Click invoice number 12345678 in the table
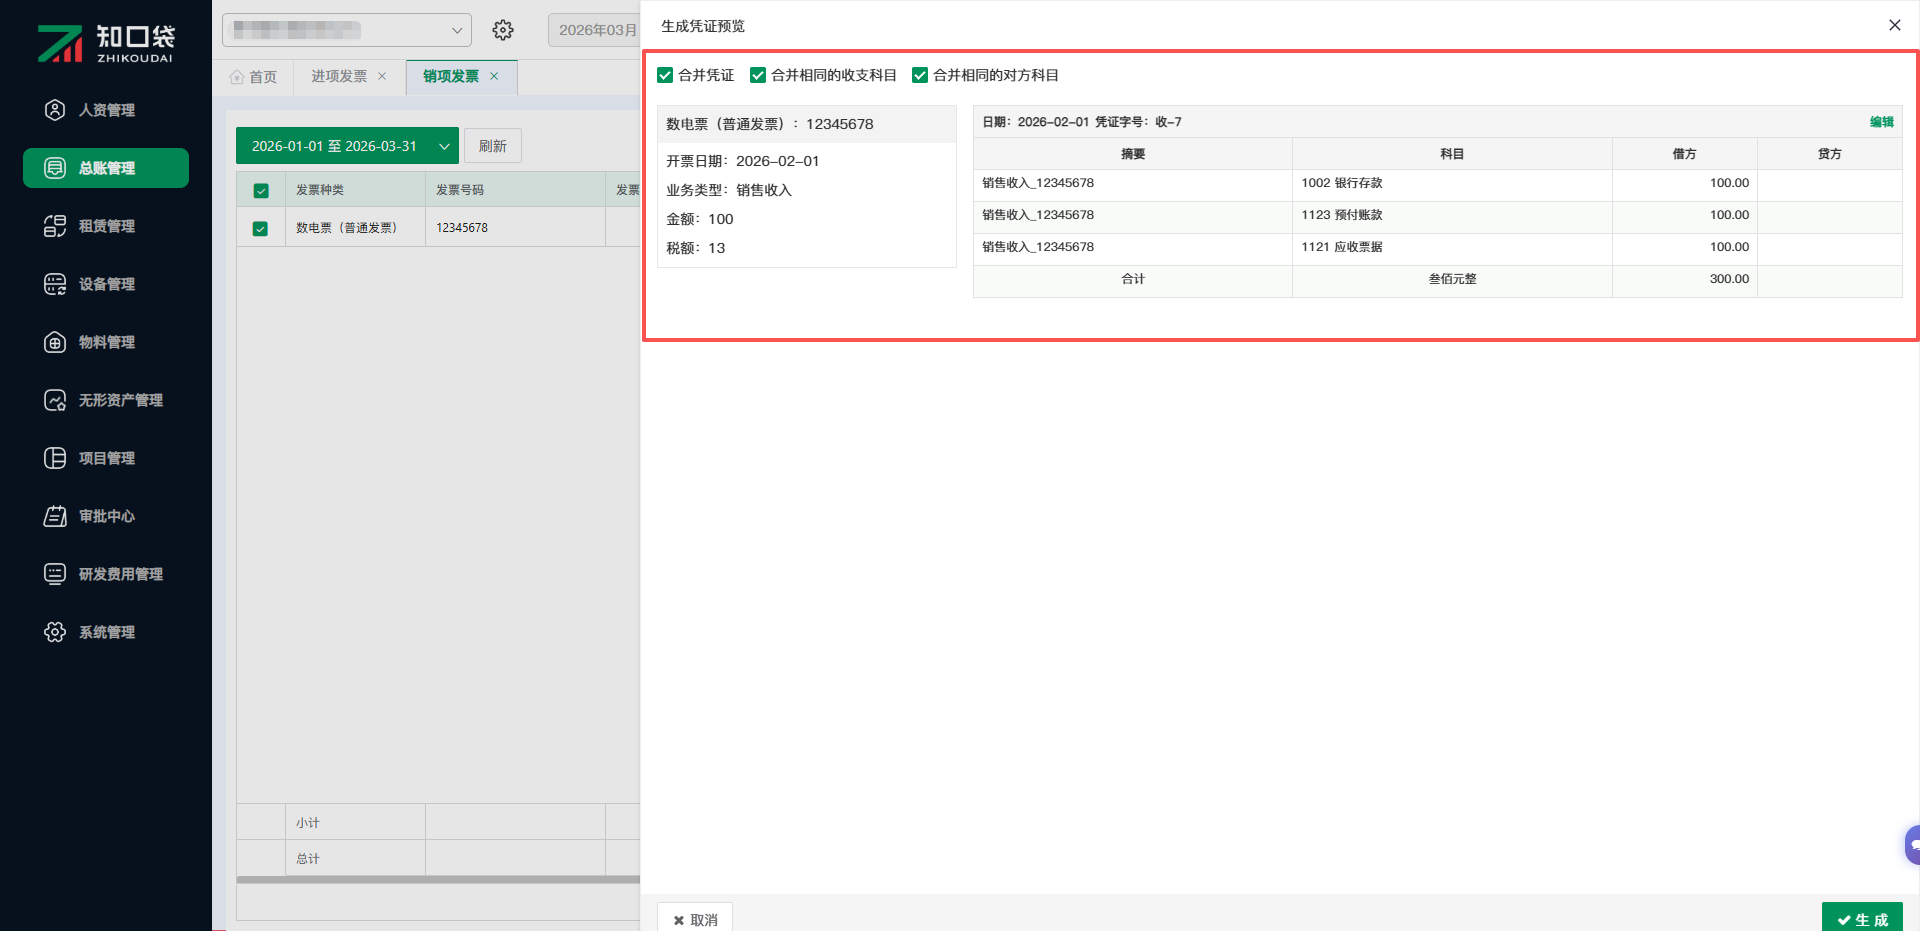1920x931 pixels. coord(462,228)
